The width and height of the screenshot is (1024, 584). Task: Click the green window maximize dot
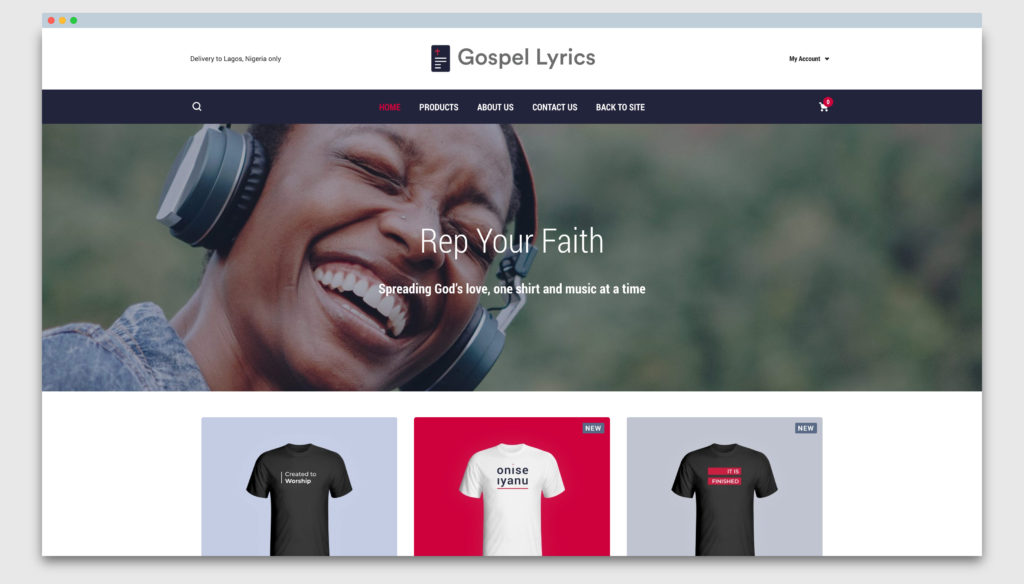[74, 20]
